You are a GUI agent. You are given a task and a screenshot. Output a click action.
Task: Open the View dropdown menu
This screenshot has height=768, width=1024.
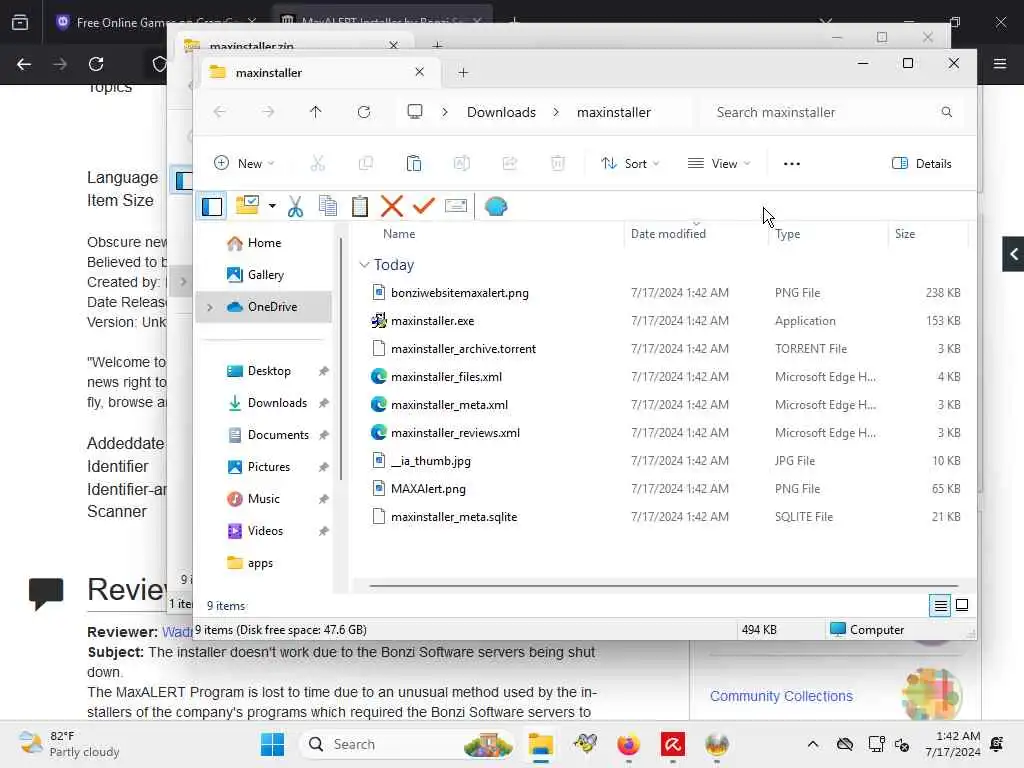(719, 163)
